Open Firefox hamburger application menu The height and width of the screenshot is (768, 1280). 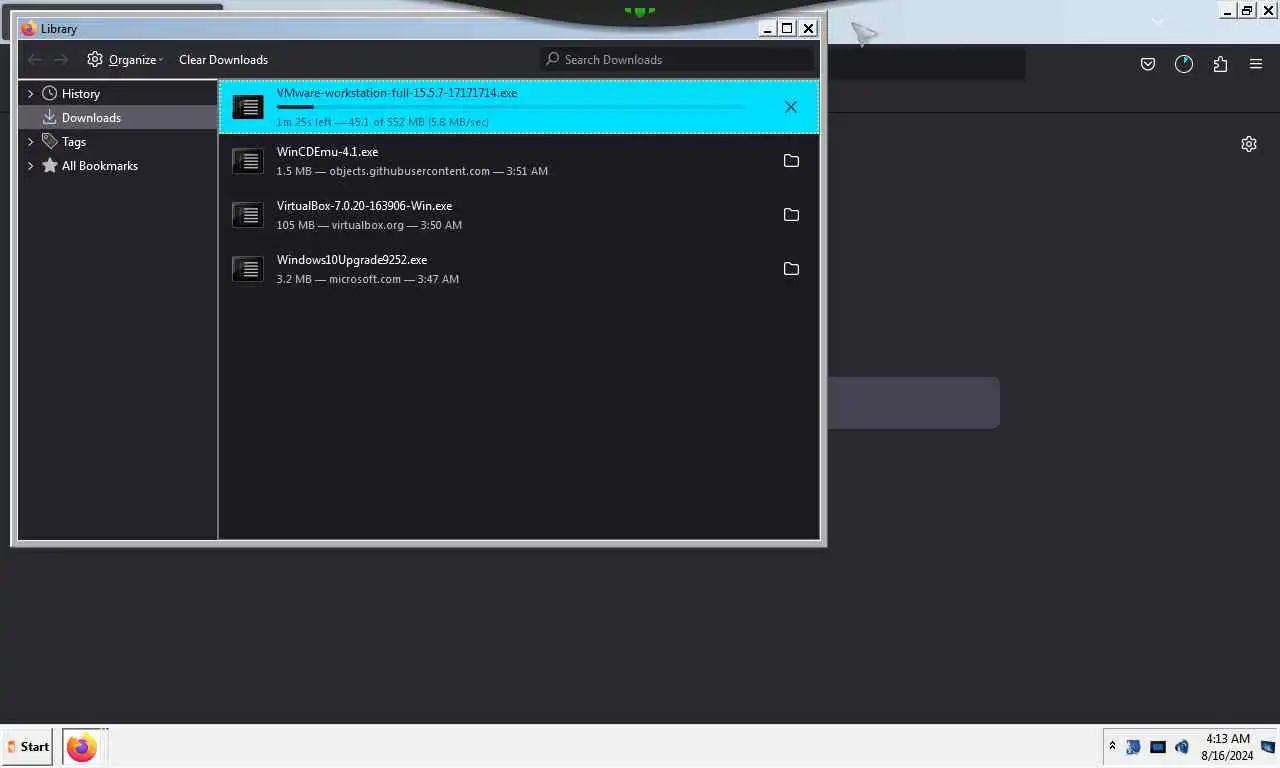(1256, 64)
